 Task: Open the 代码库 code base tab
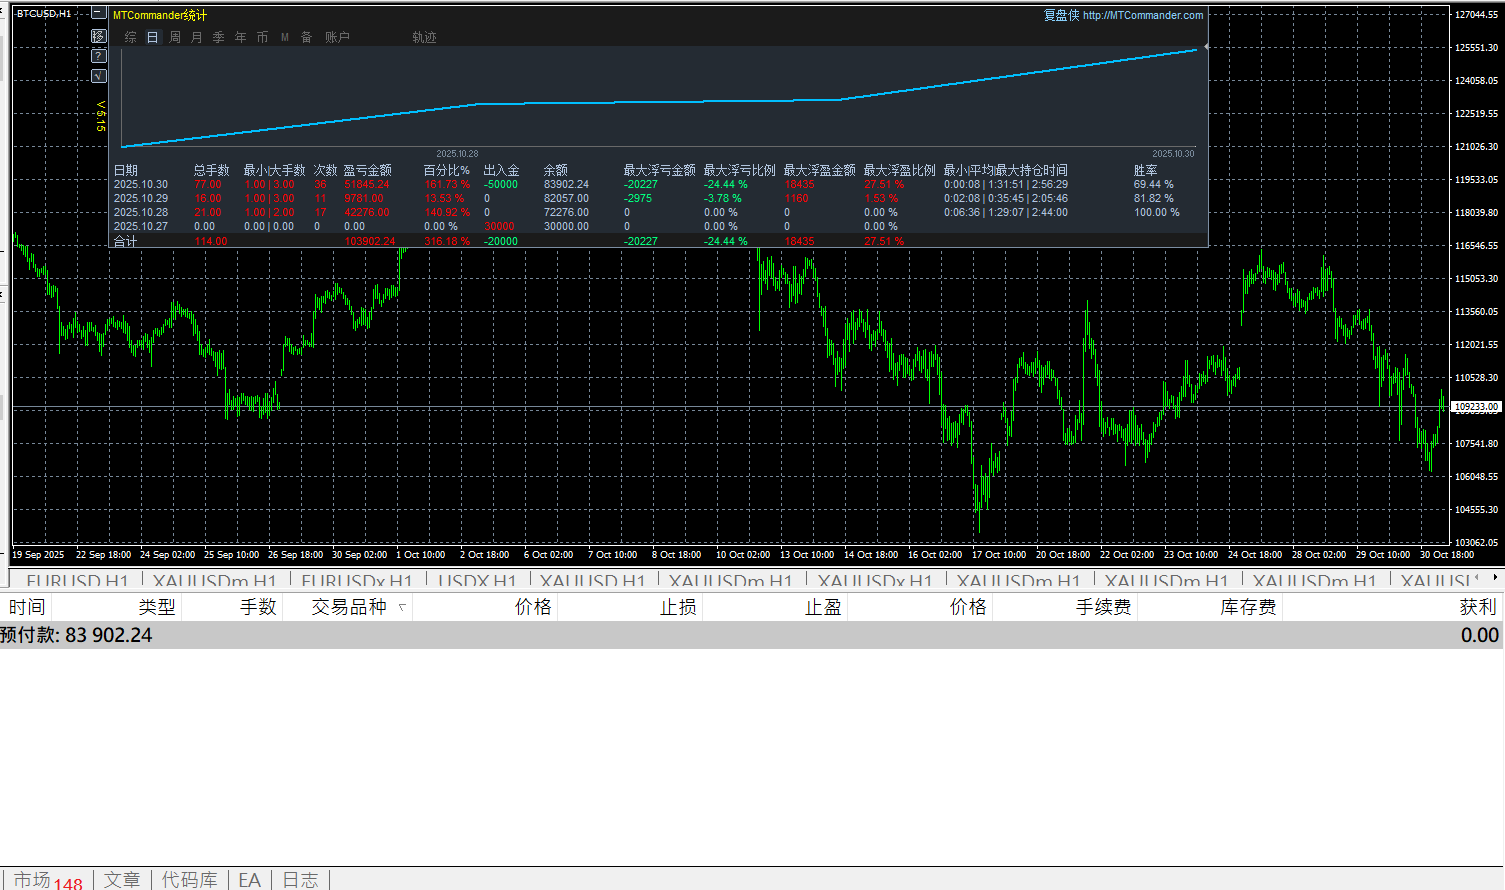(190, 880)
